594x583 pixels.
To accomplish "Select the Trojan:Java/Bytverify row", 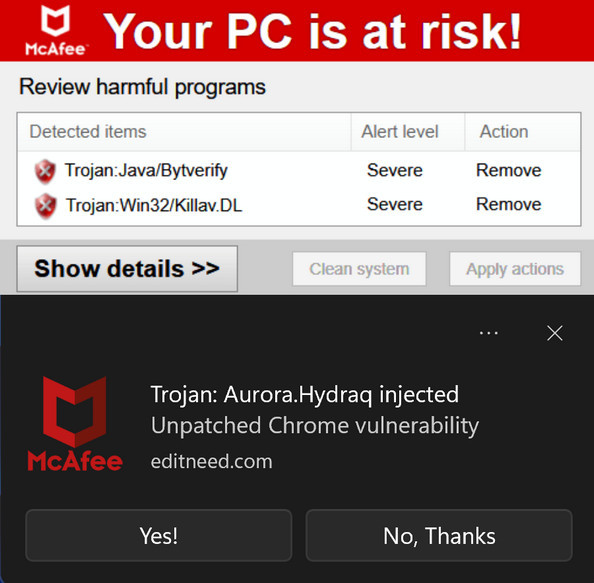I will (x=299, y=170).
